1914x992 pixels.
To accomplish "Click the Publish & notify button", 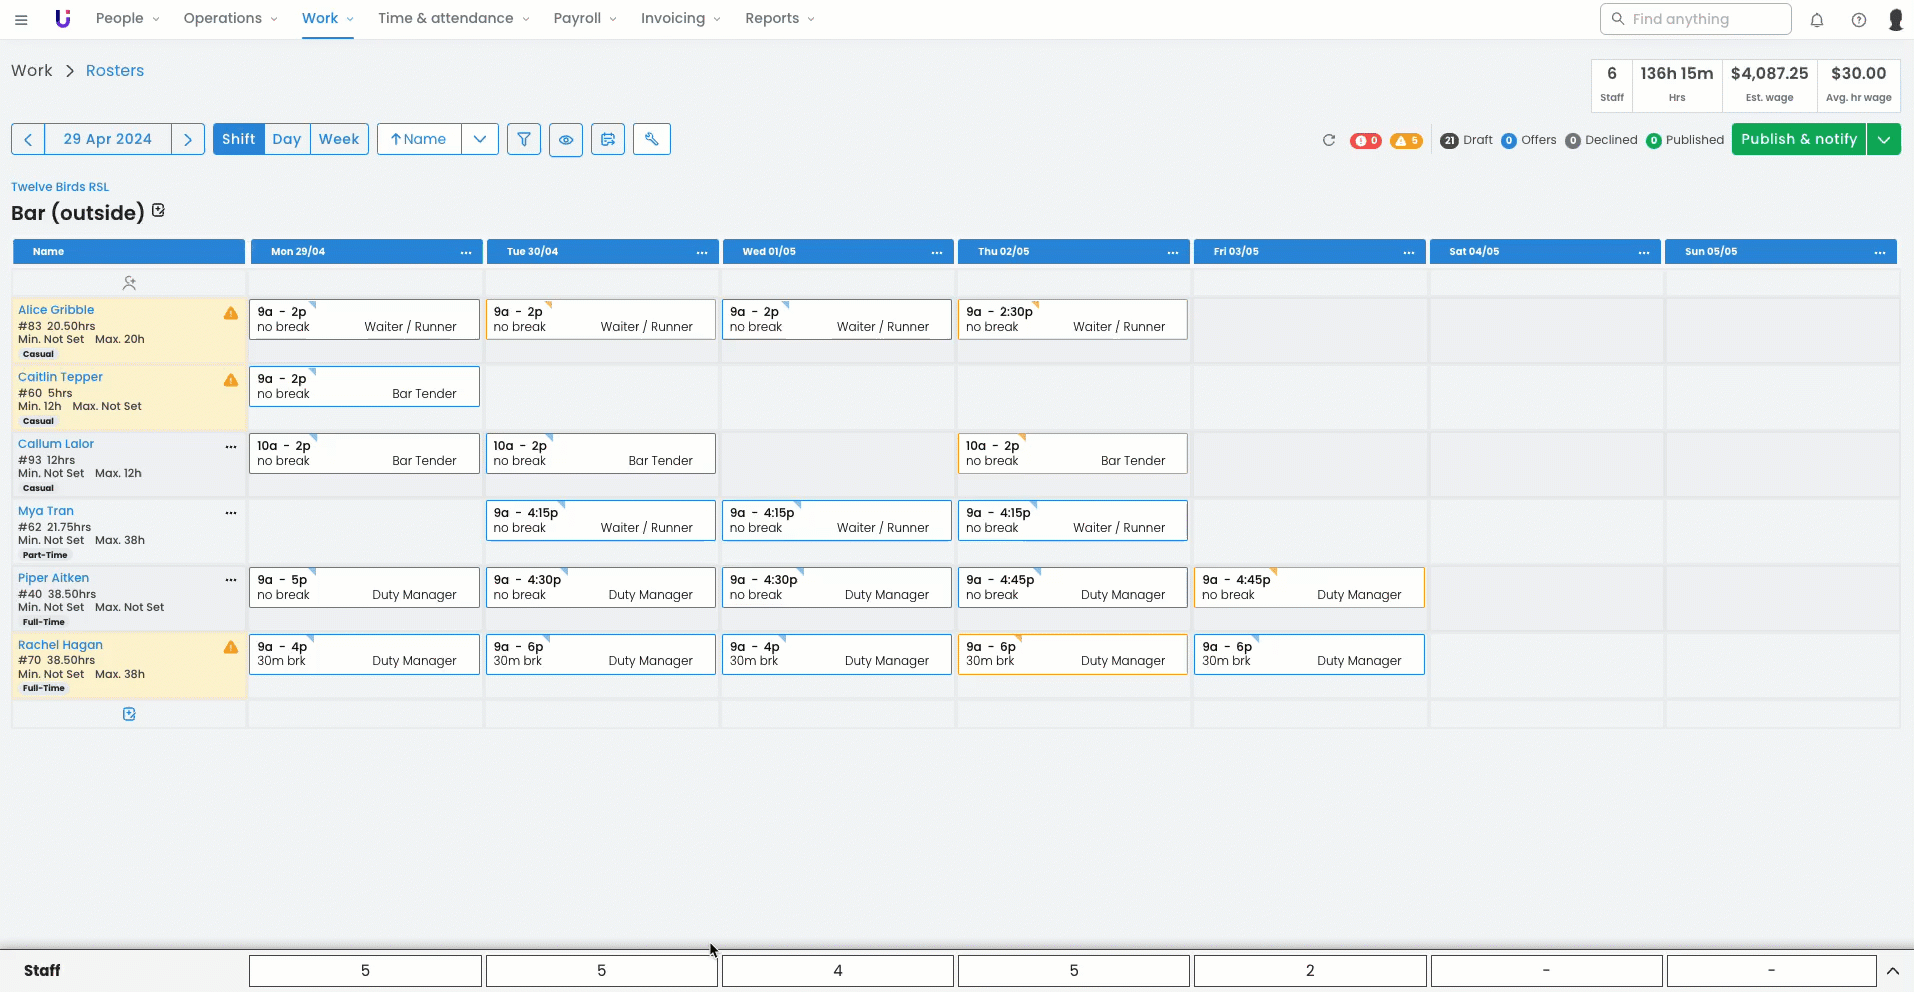I will pos(1798,139).
